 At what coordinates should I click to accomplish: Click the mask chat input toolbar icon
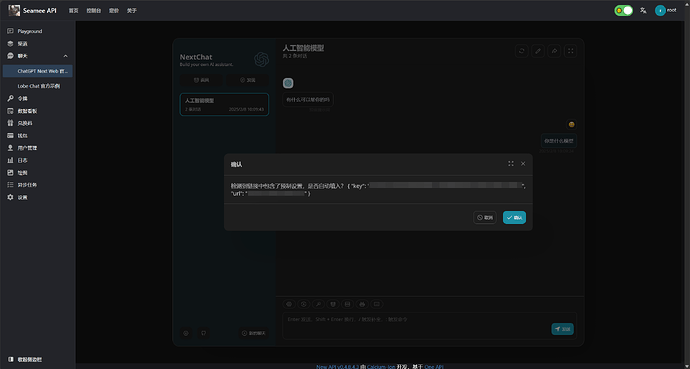pyautogui.click(x=333, y=304)
